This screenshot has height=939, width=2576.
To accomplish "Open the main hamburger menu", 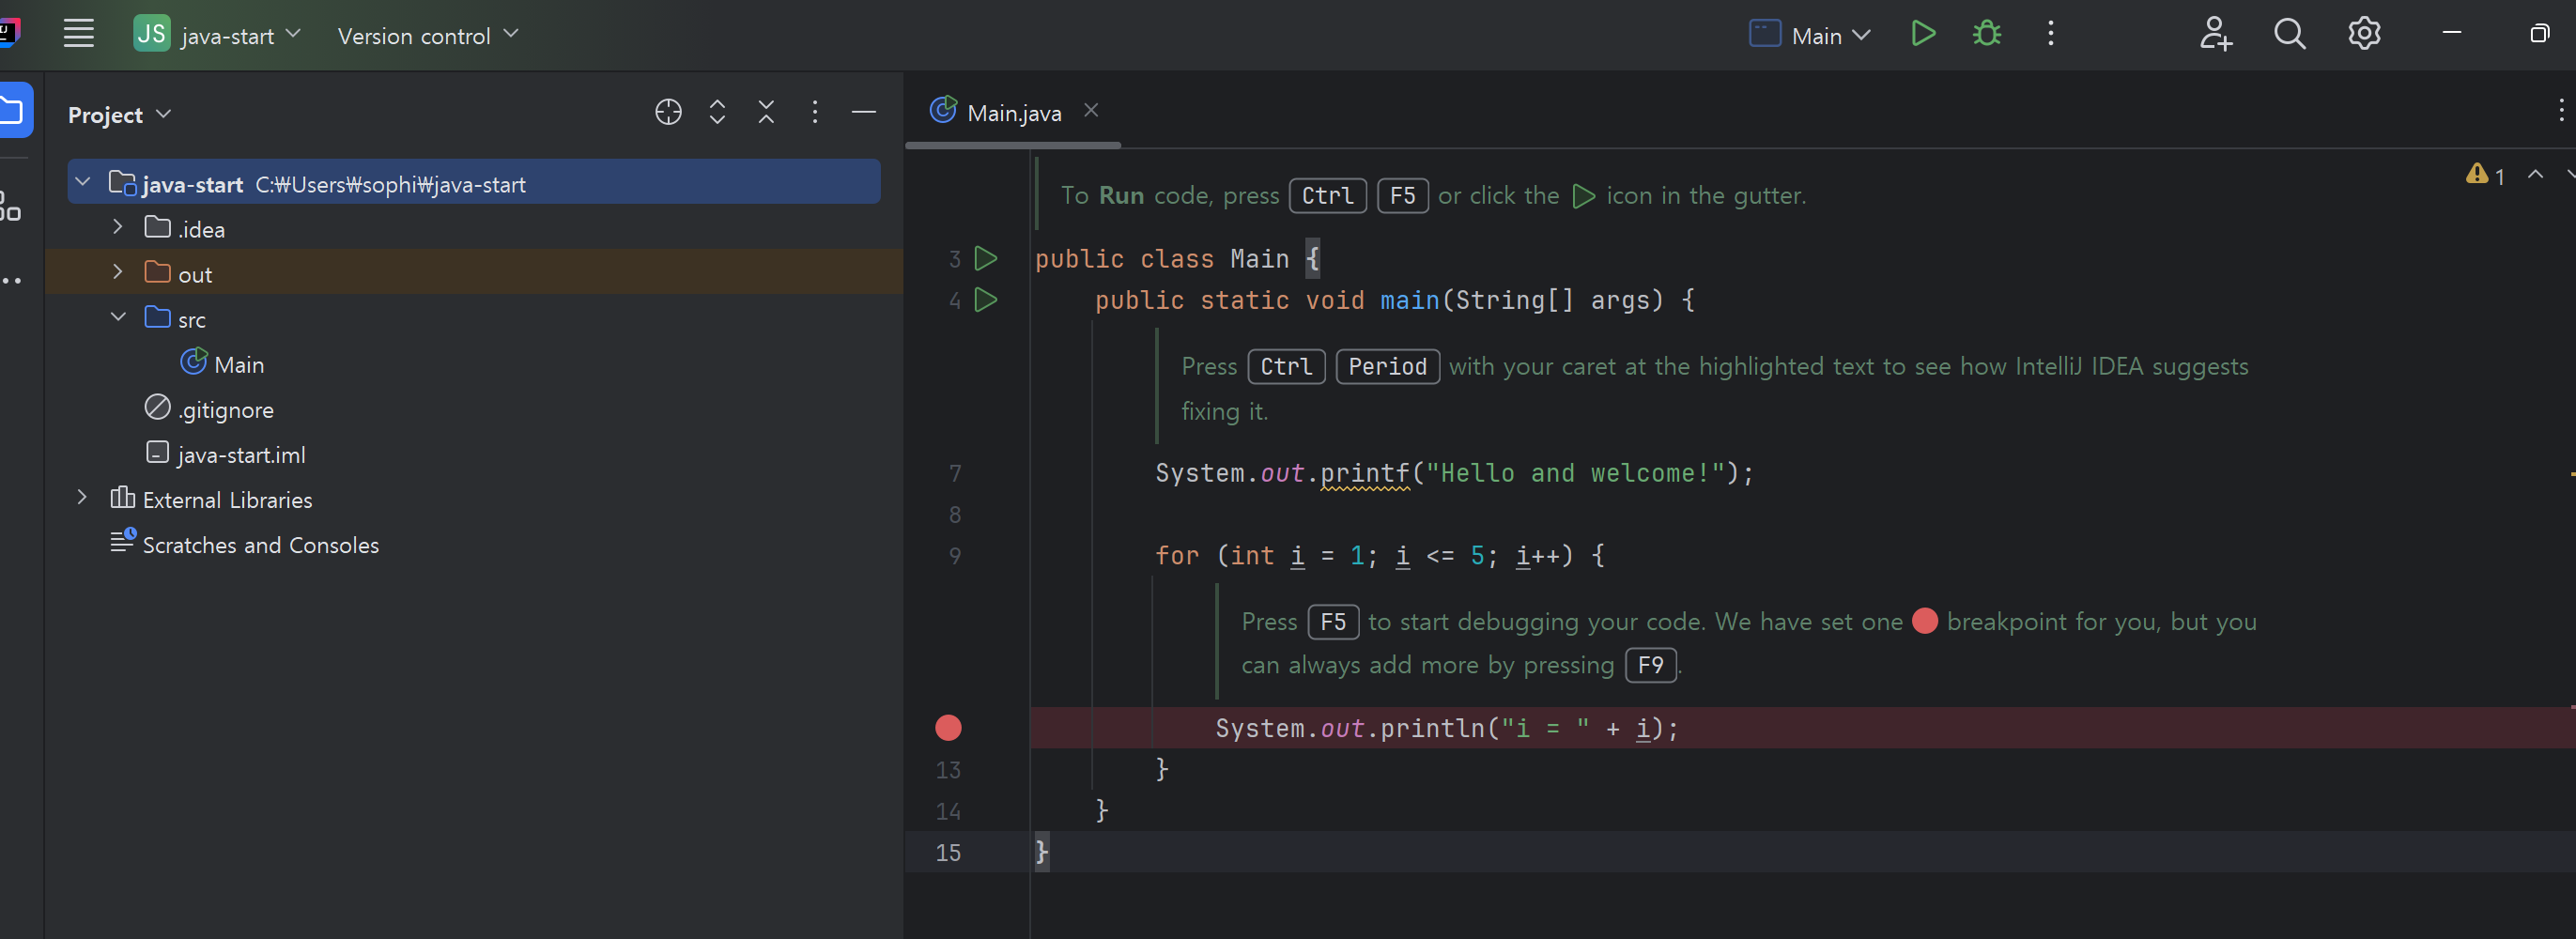I will (78, 34).
